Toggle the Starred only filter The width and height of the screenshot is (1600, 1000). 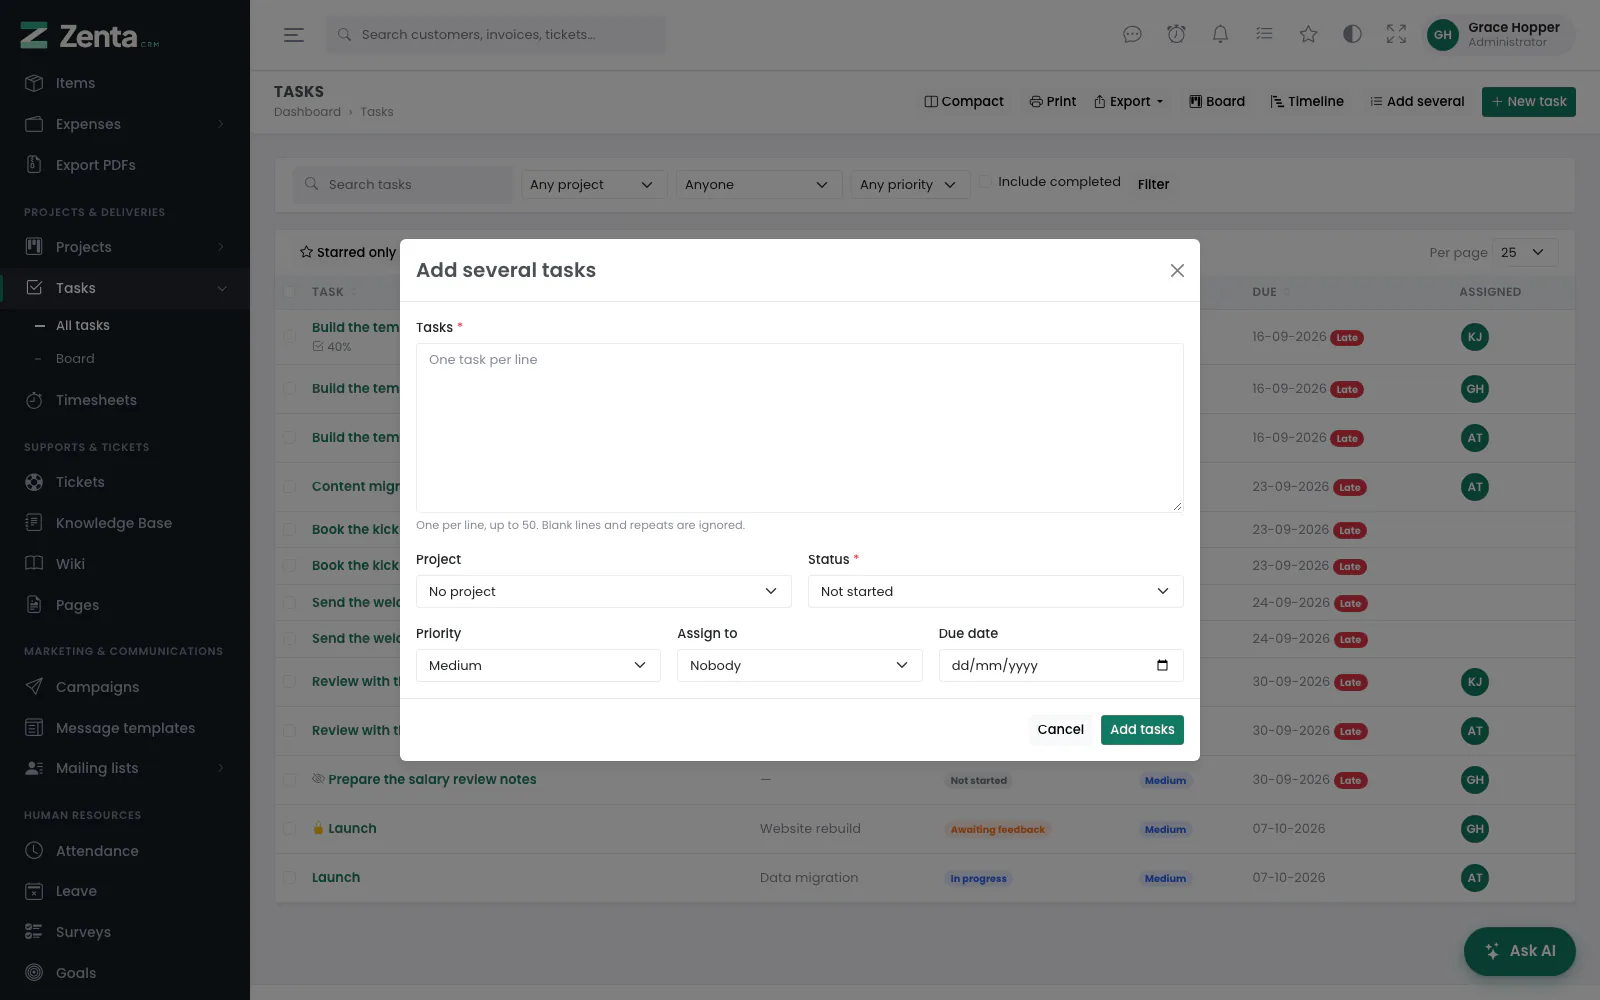(347, 252)
